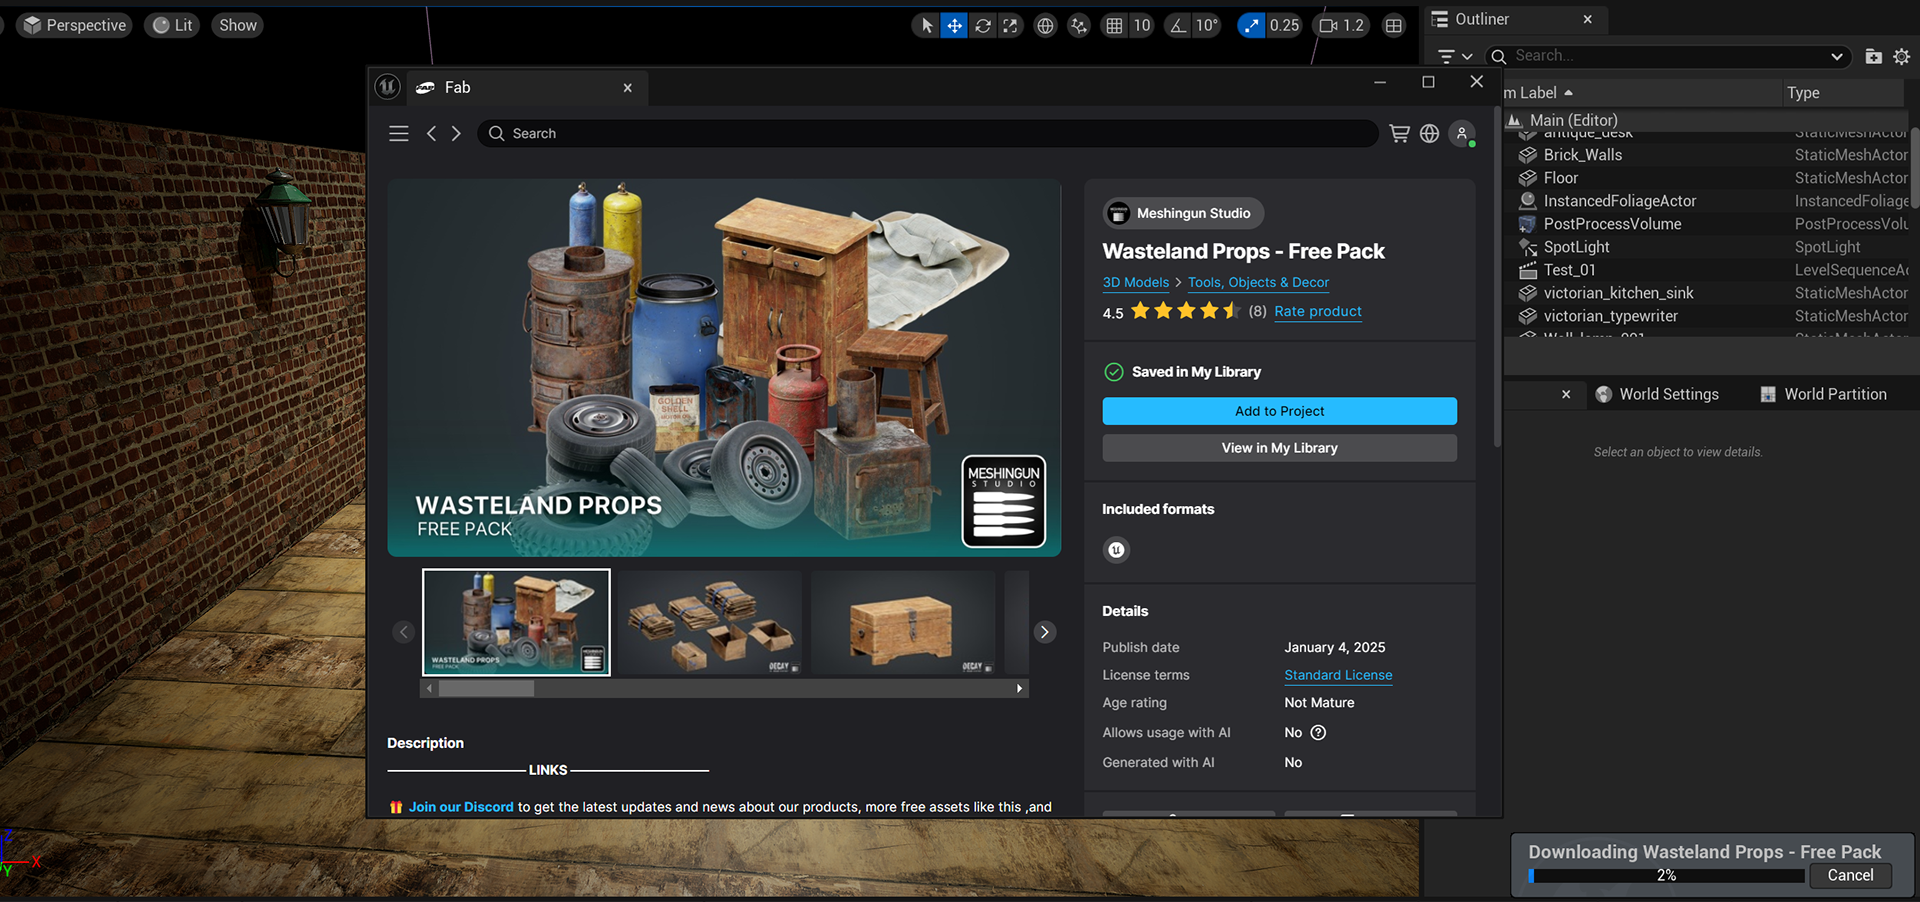Open the Lit view mode menu
Viewport: 1920px width, 902px height.
coord(172,25)
